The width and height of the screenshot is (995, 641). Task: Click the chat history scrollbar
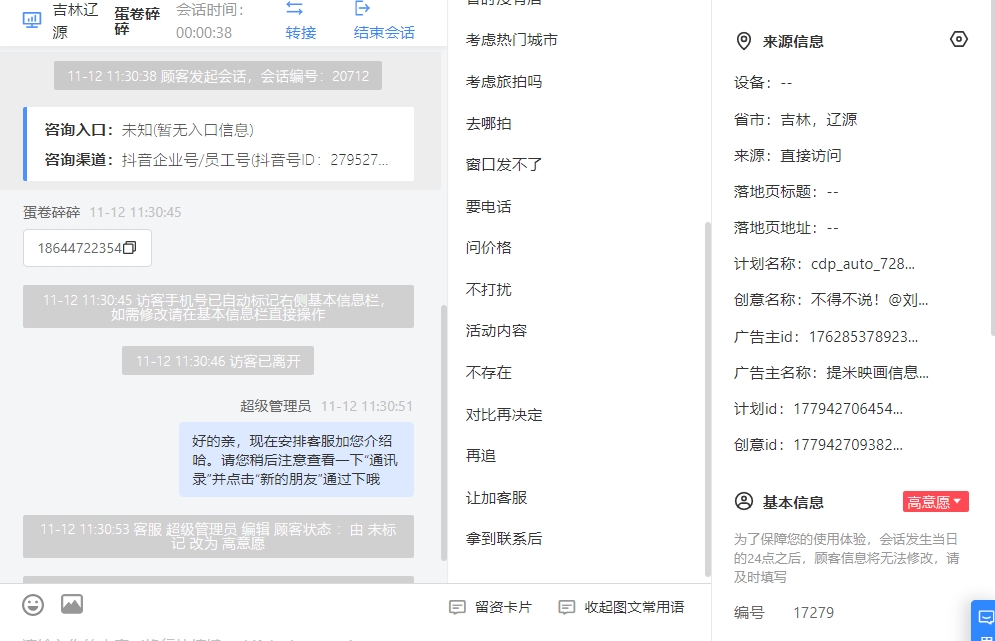coord(444,433)
